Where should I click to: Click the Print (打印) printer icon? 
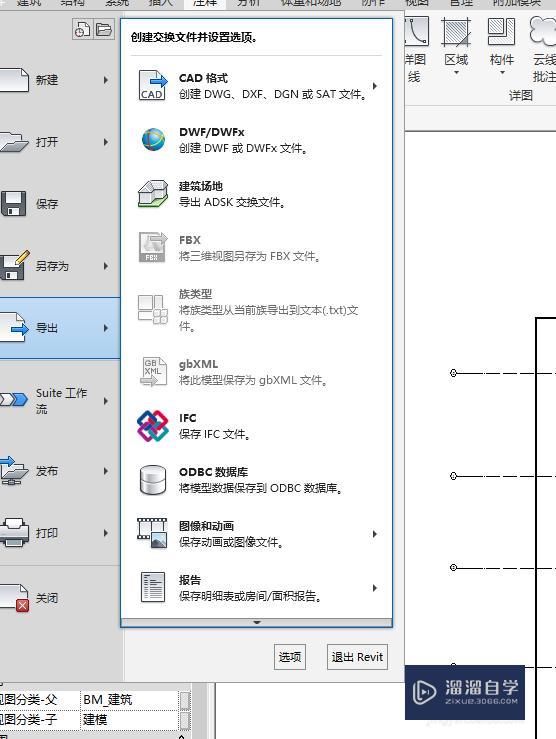pyautogui.click(x=14, y=533)
